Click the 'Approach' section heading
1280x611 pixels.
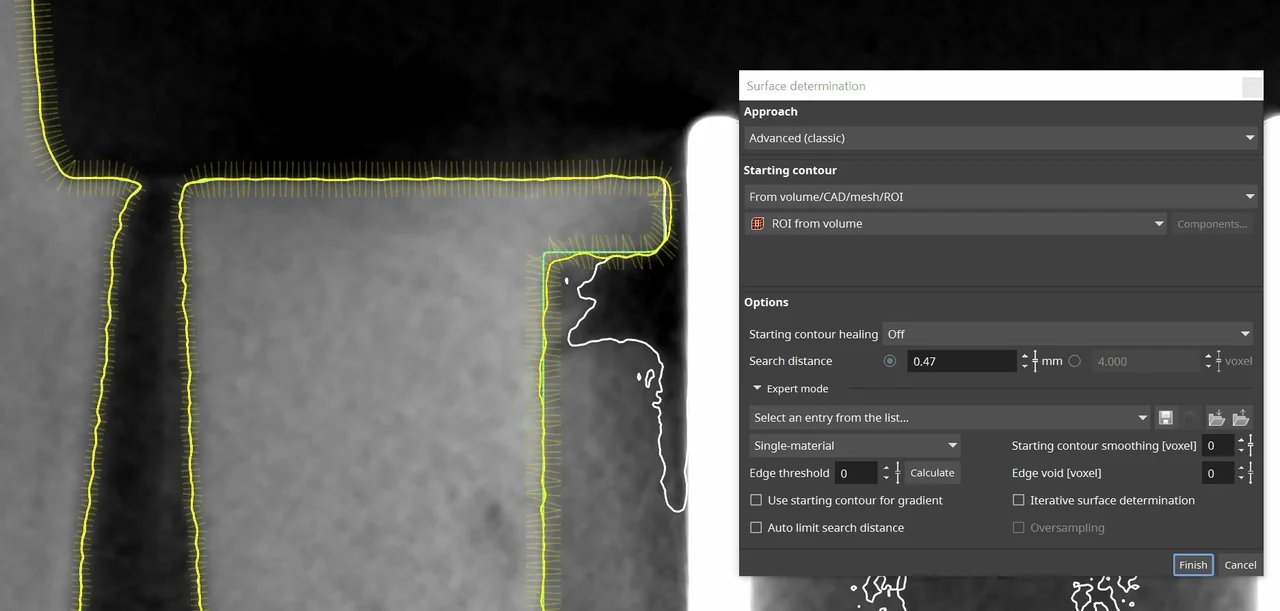tap(771, 112)
